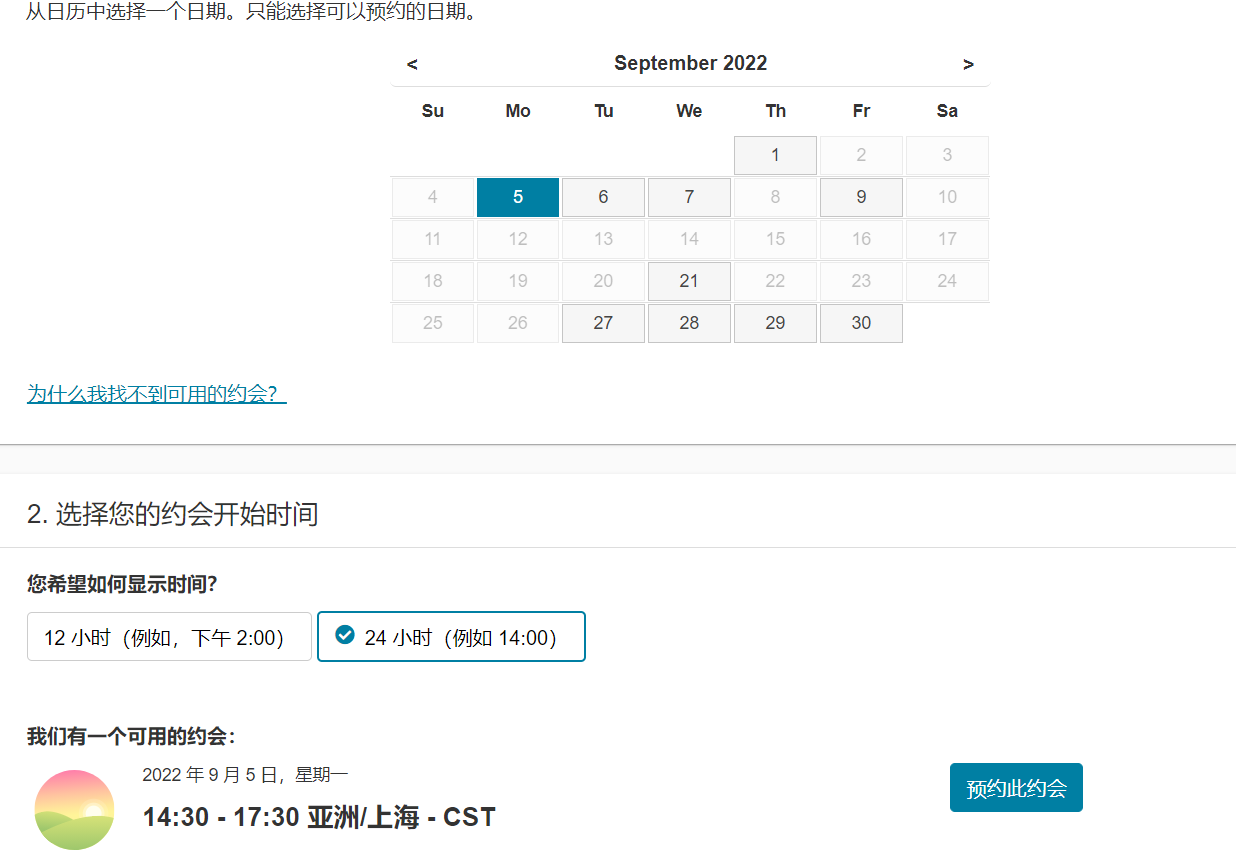Click the 14:30 - 17:30 appointment time text
Image resolution: width=1236 pixels, height=867 pixels.
pos(319,817)
